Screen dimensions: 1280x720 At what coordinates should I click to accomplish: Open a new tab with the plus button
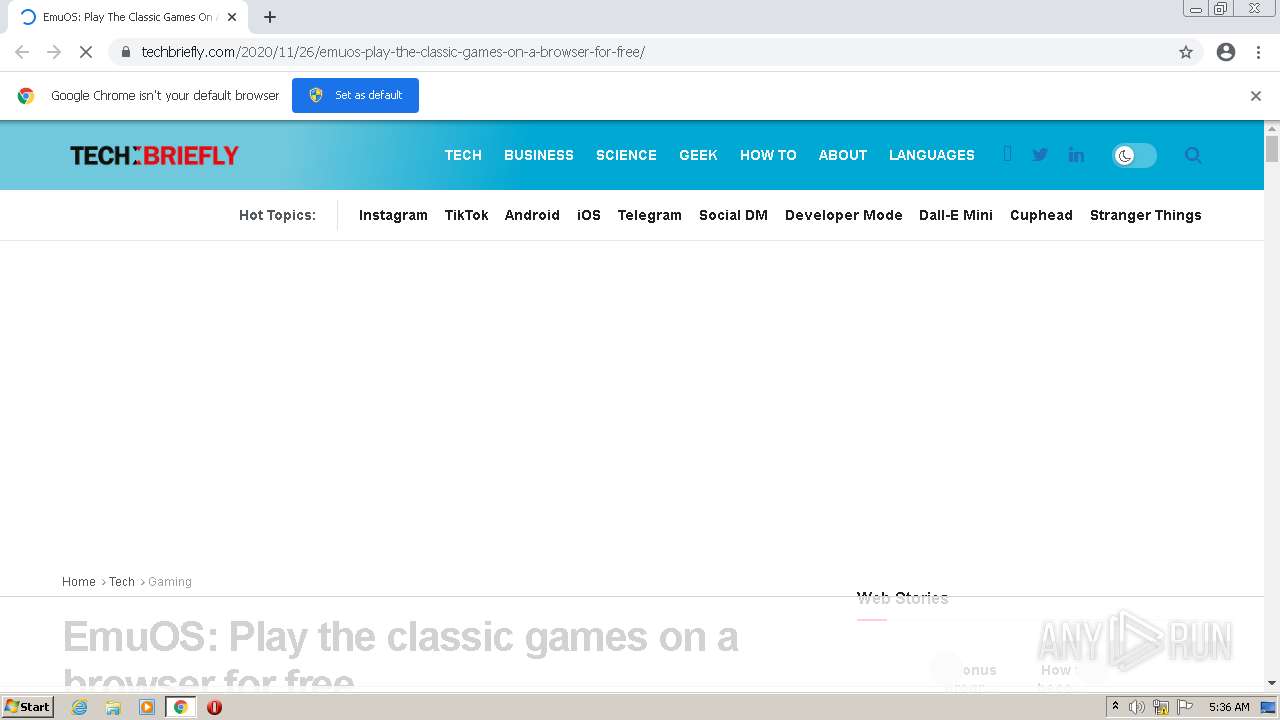click(x=270, y=17)
